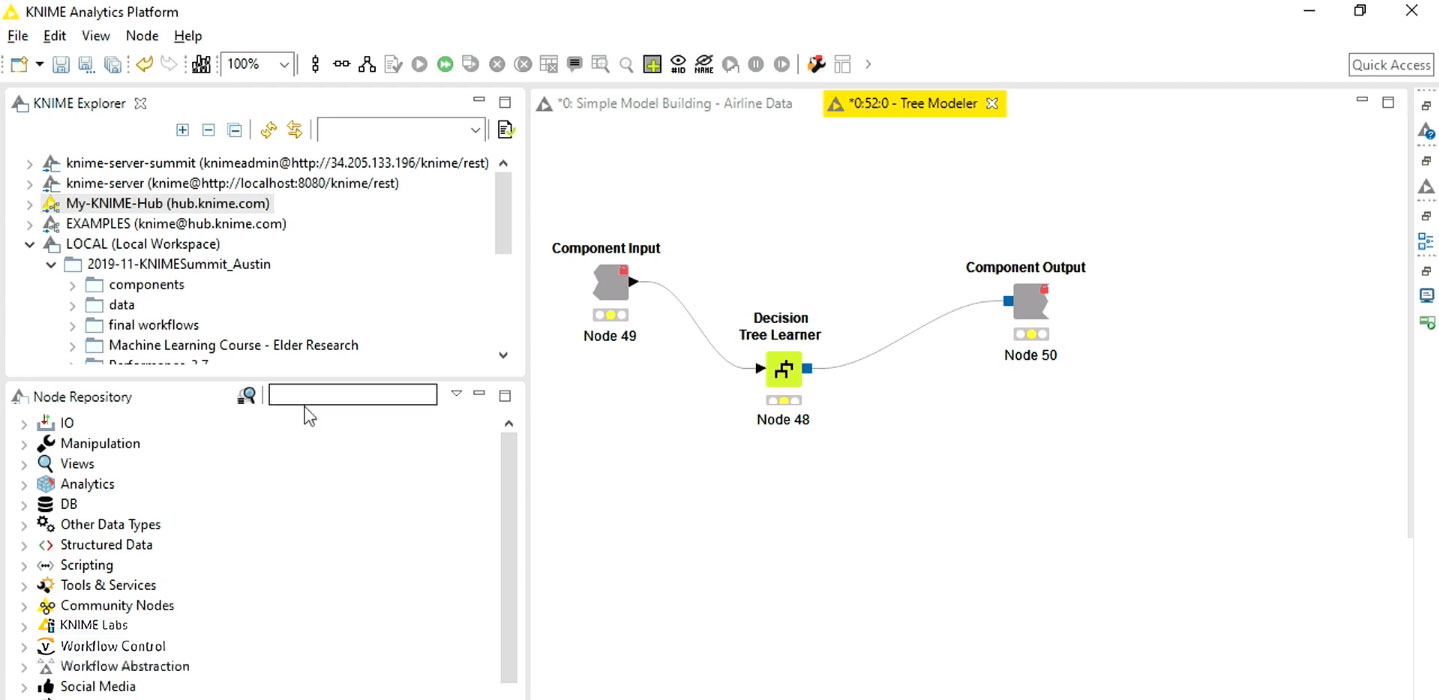Image resolution: width=1439 pixels, height=700 pixels.
Task: Open the Edit menu
Action: (x=54, y=36)
